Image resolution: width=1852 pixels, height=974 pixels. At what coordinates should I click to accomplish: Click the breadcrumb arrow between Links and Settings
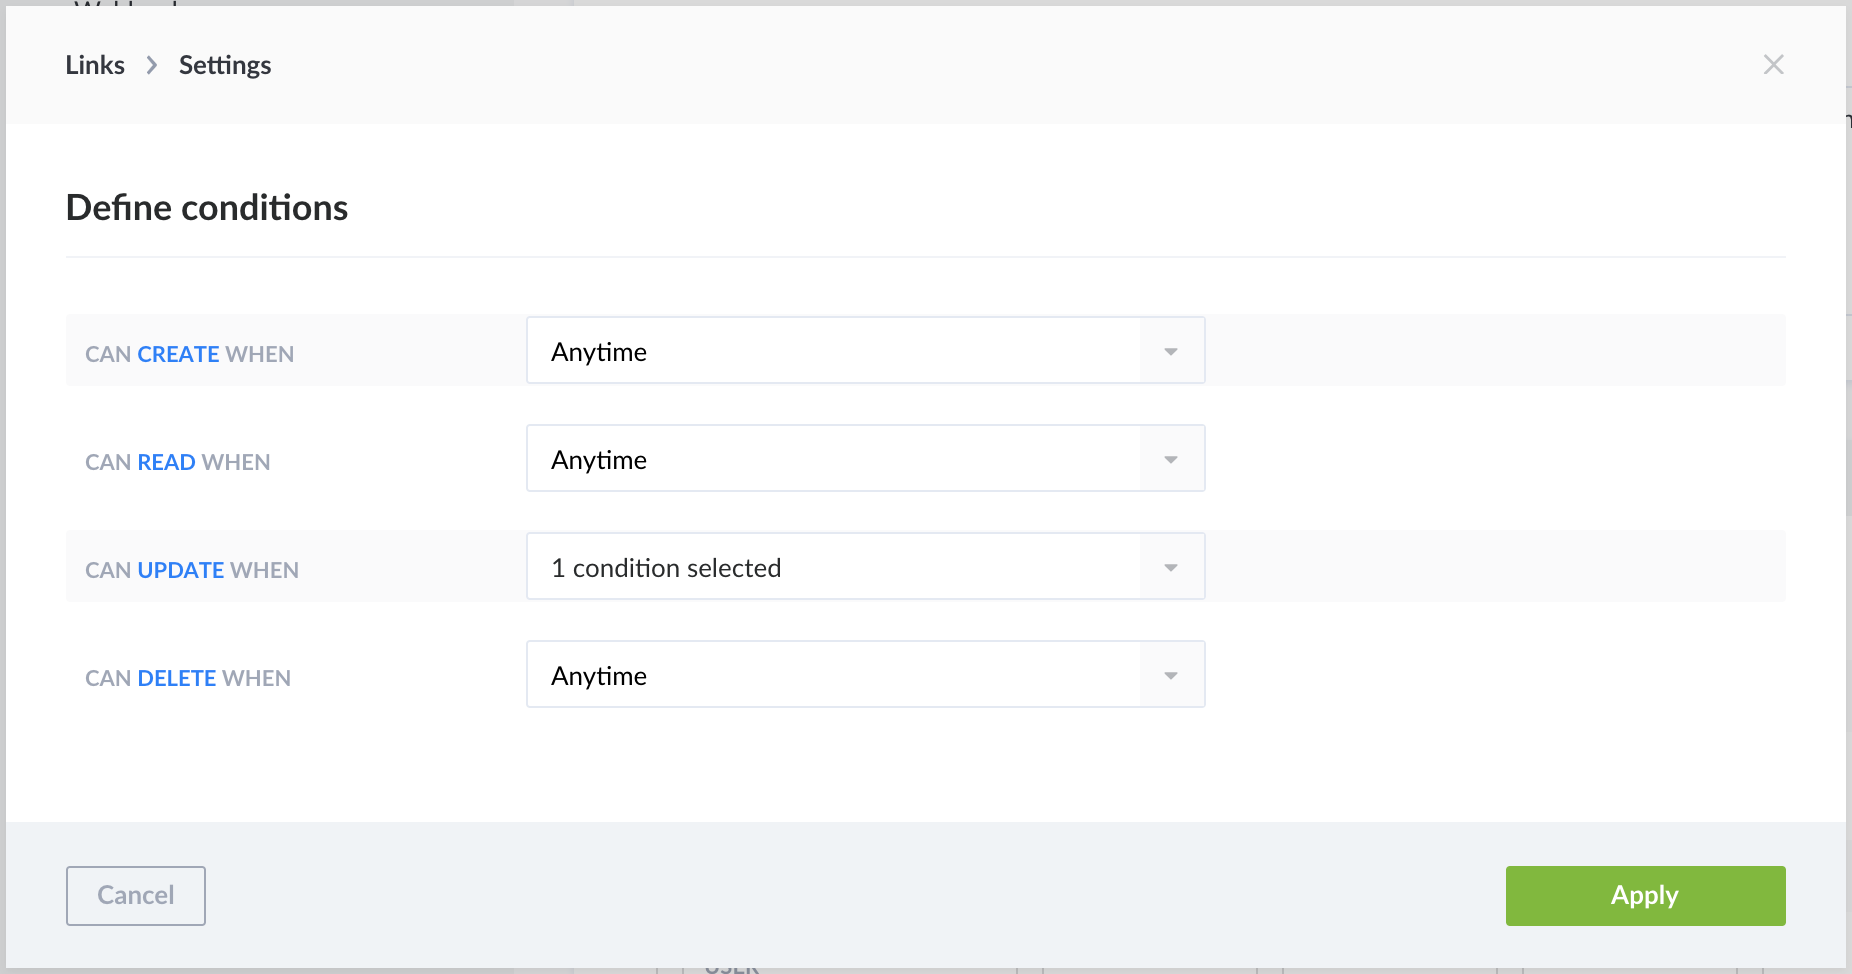click(x=151, y=64)
